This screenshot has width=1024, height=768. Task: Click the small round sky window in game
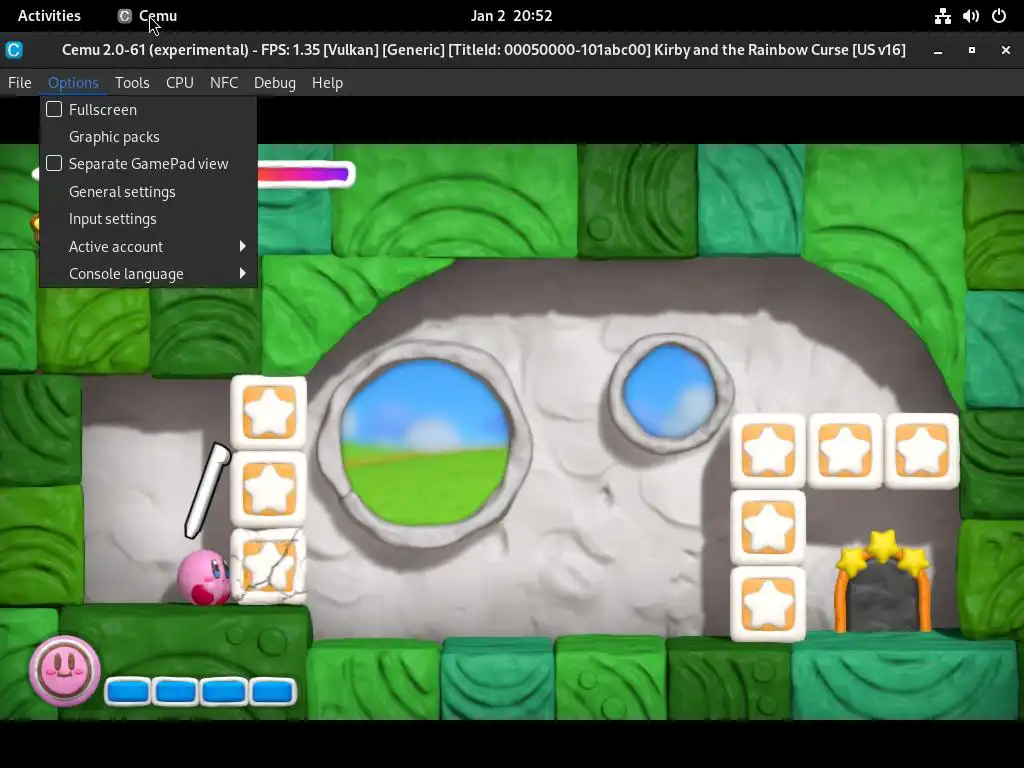pos(671,392)
